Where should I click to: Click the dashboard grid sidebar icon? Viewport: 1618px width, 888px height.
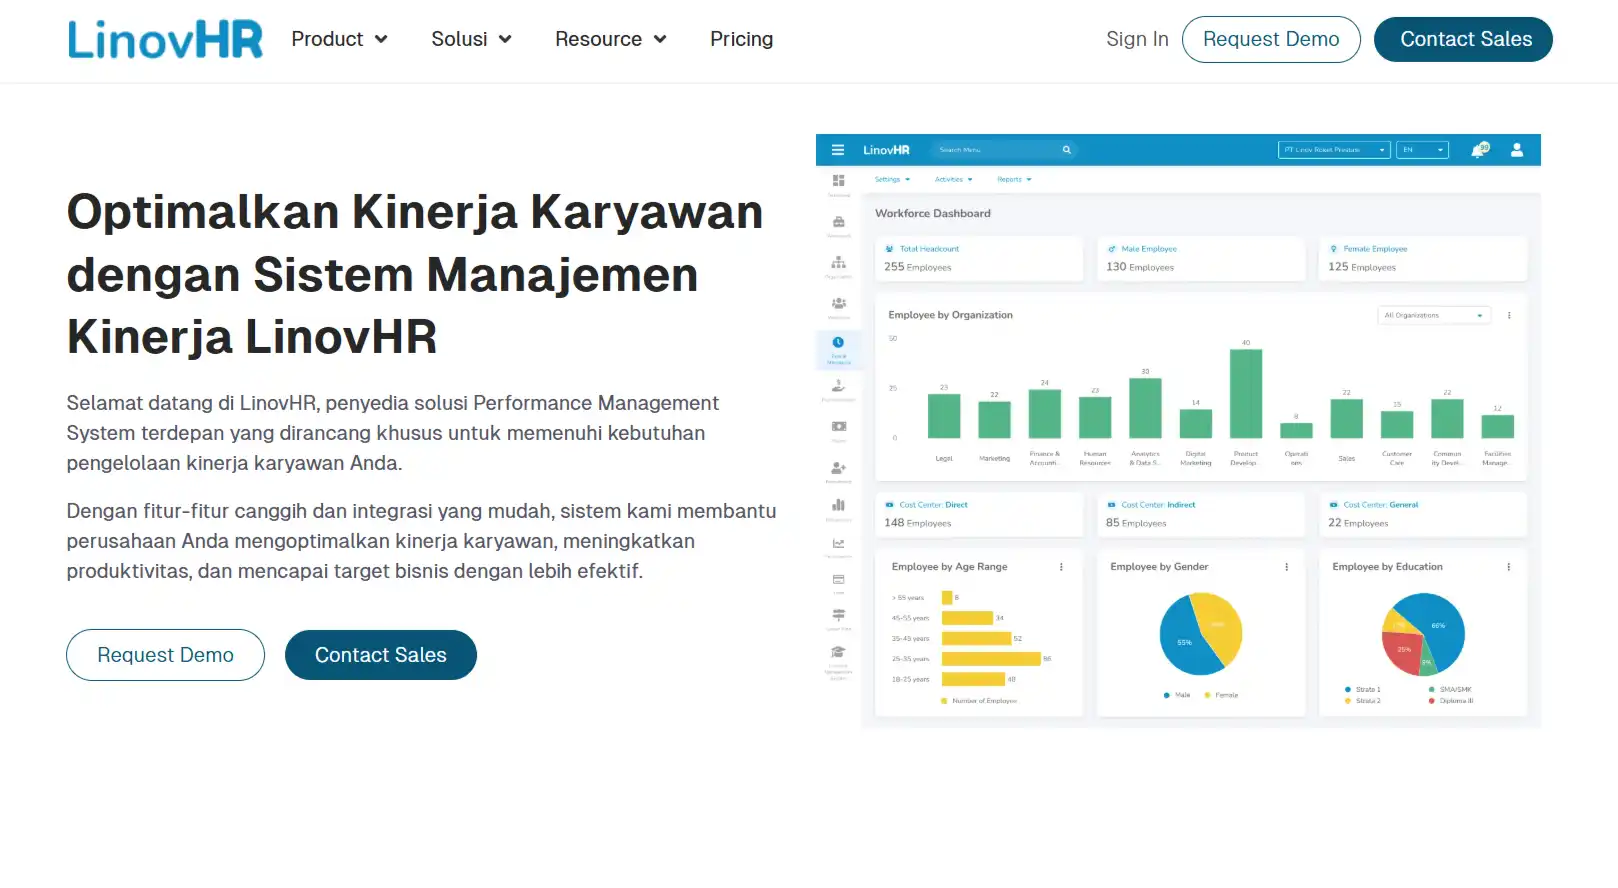pos(838,181)
